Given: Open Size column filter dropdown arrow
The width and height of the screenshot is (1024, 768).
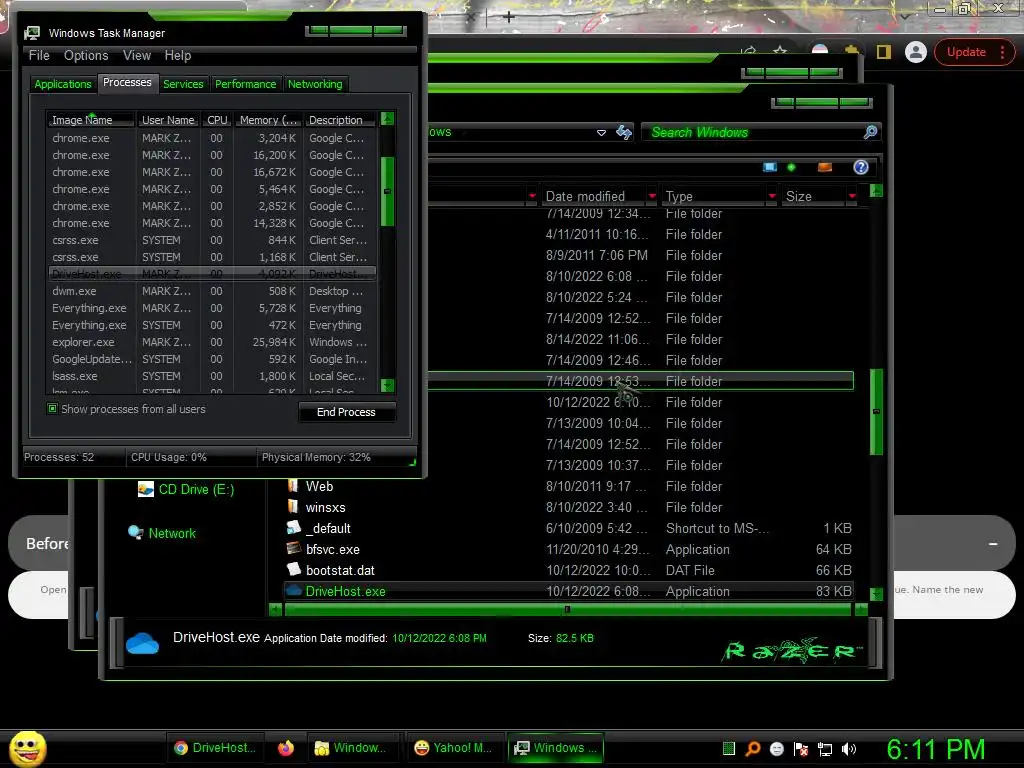Looking at the screenshot, I should [852, 196].
